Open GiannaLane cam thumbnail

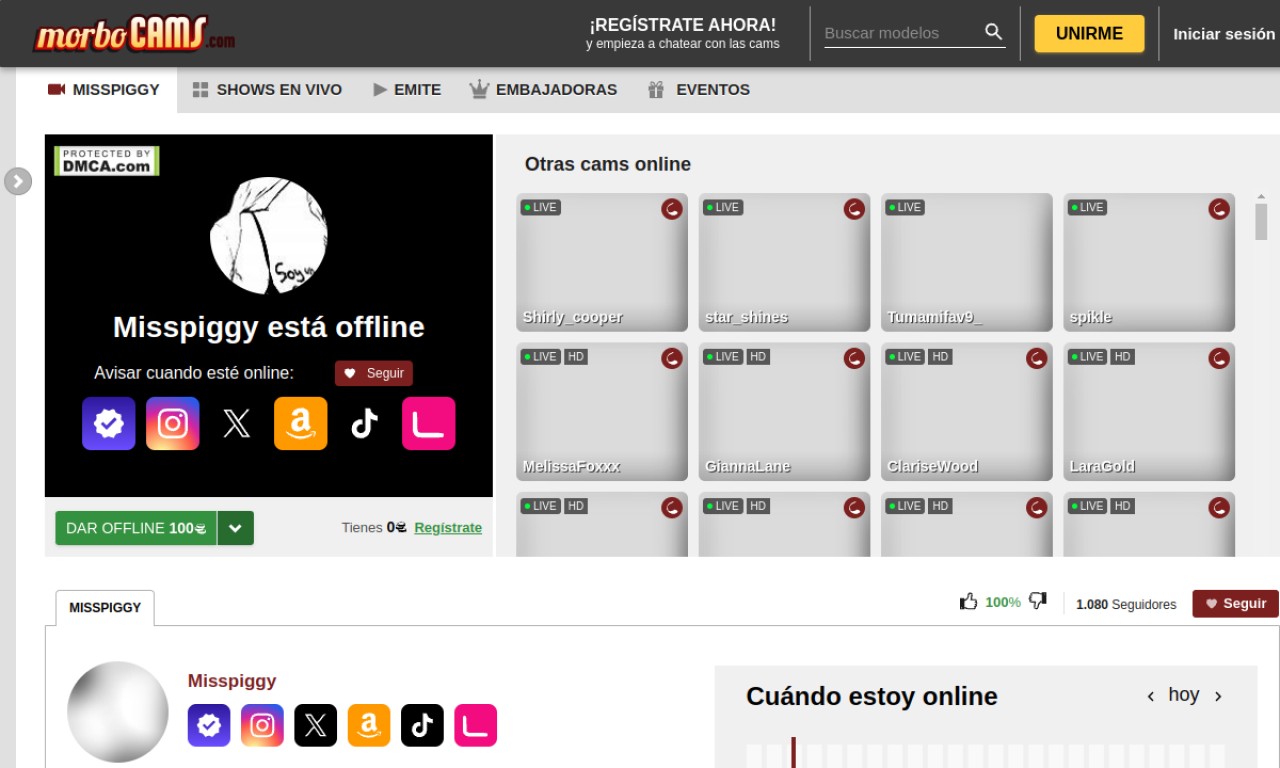click(x=784, y=412)
